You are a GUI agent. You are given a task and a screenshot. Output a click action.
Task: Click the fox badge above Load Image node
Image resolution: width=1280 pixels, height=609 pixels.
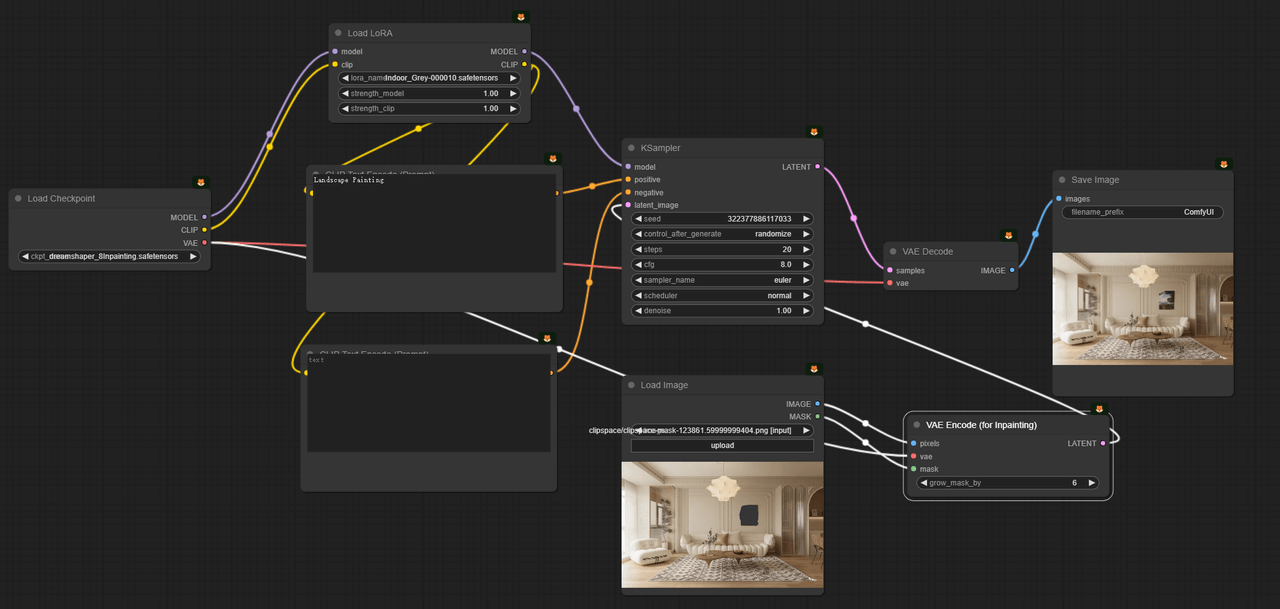click(814, 369)
